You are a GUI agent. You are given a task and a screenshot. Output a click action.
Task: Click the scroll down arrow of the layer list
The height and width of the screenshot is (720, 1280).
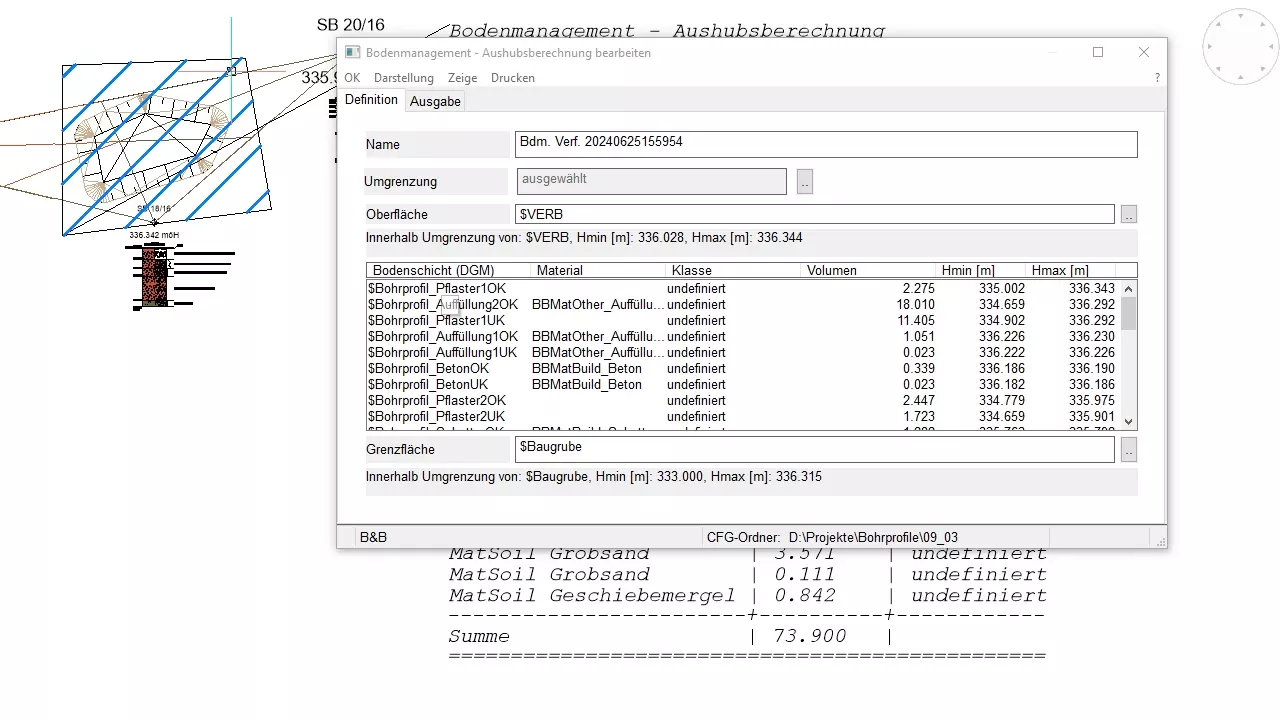pos(1128,422)
